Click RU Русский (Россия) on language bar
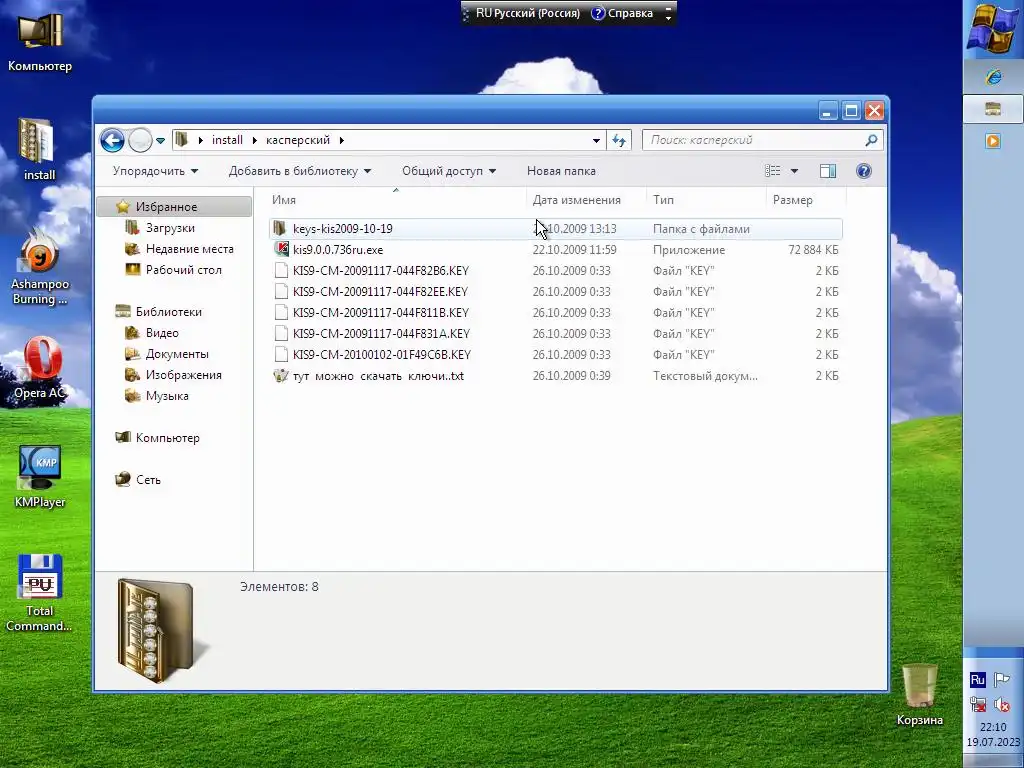Image resolution: width=1024 pixels, height=768 pixels. (x=528, y=13)
